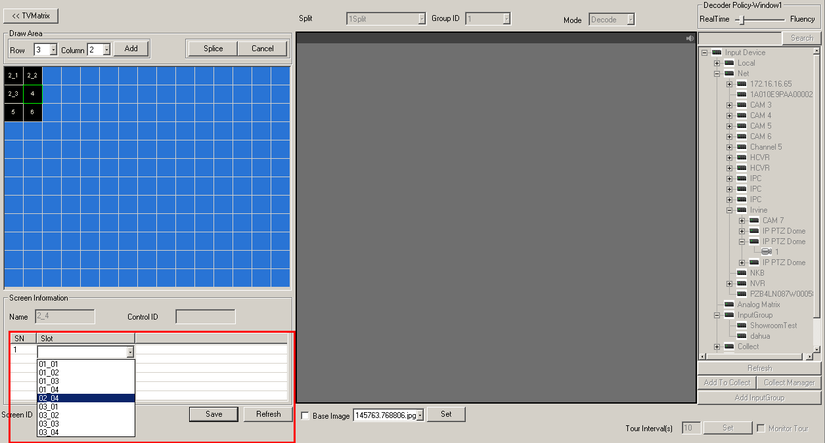Click the Analog Matrix icon in the tree
The height and width of the screenshot is (443, 825).
(x=729, y=305)
